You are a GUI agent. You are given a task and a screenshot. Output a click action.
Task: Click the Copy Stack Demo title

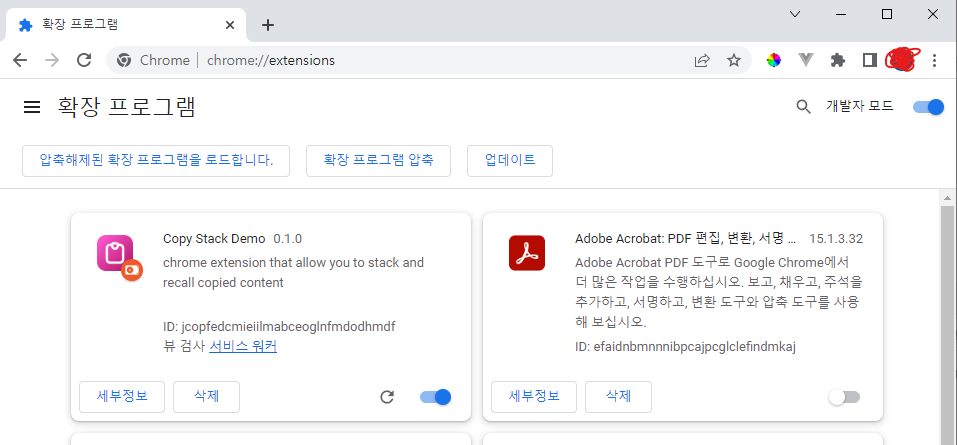[214, 238]
